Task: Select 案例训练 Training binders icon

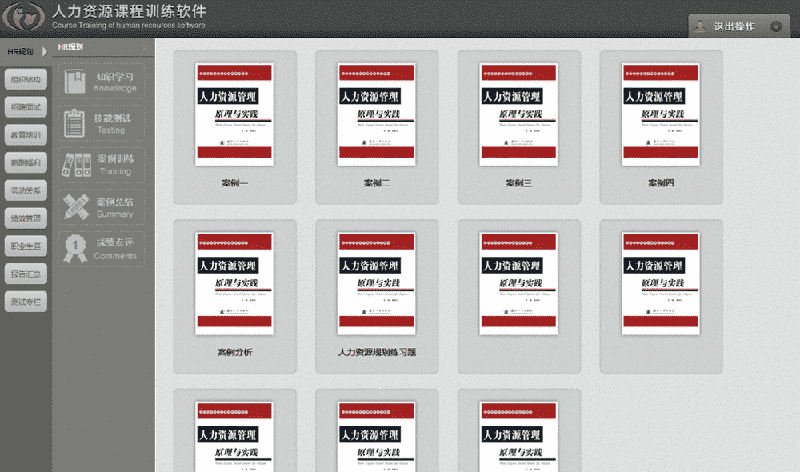Action: tap(75, 165)
